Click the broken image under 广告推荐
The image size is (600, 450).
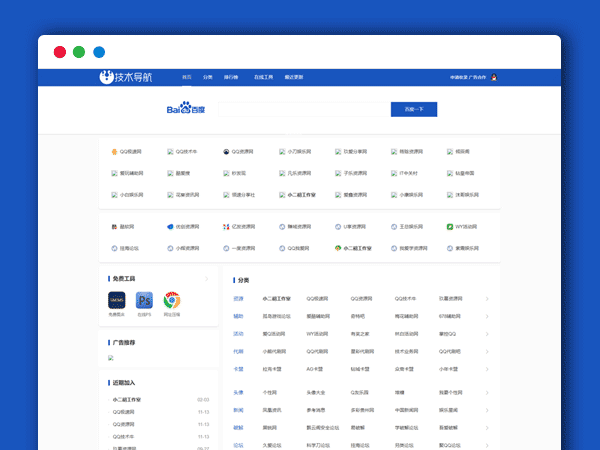tap(111, 357)
